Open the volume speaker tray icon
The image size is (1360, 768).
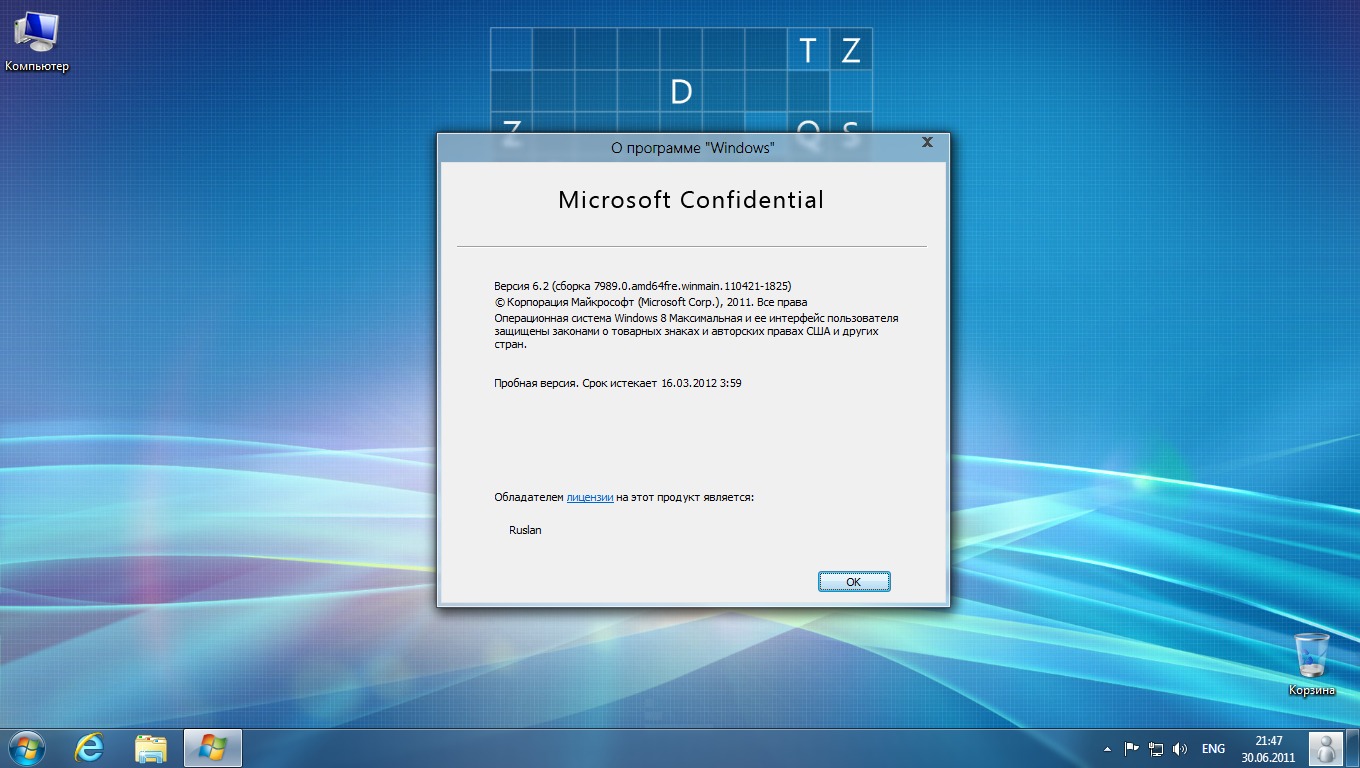tap(1180, 748)
